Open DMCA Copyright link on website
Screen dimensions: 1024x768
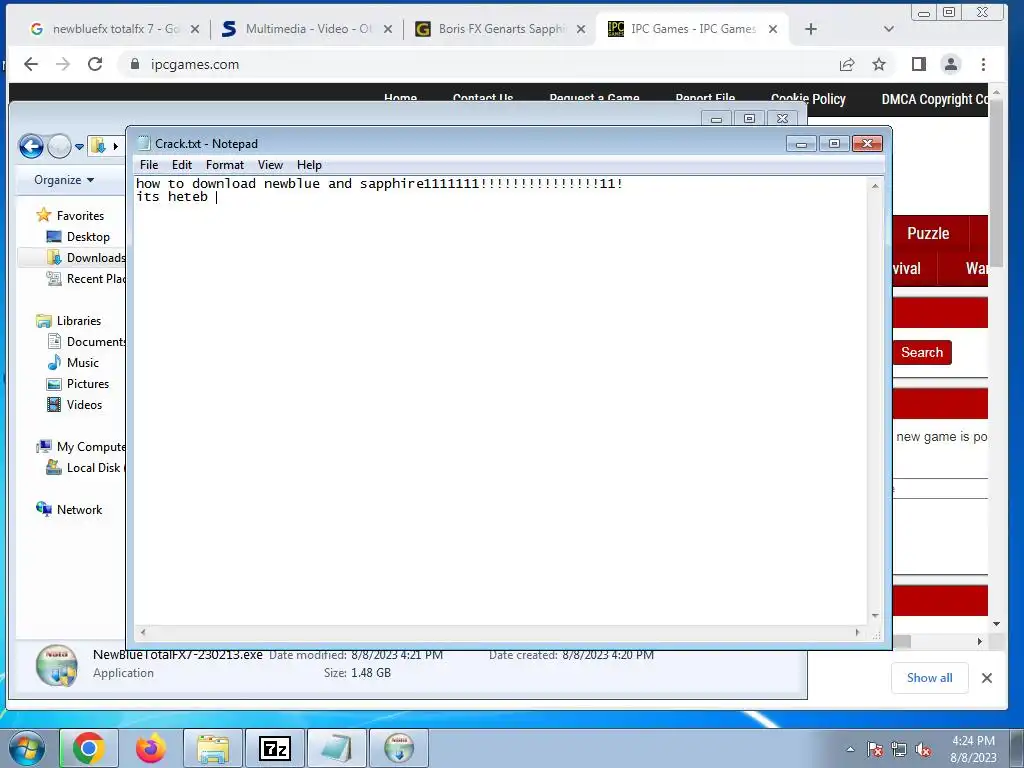click(935, 99)
